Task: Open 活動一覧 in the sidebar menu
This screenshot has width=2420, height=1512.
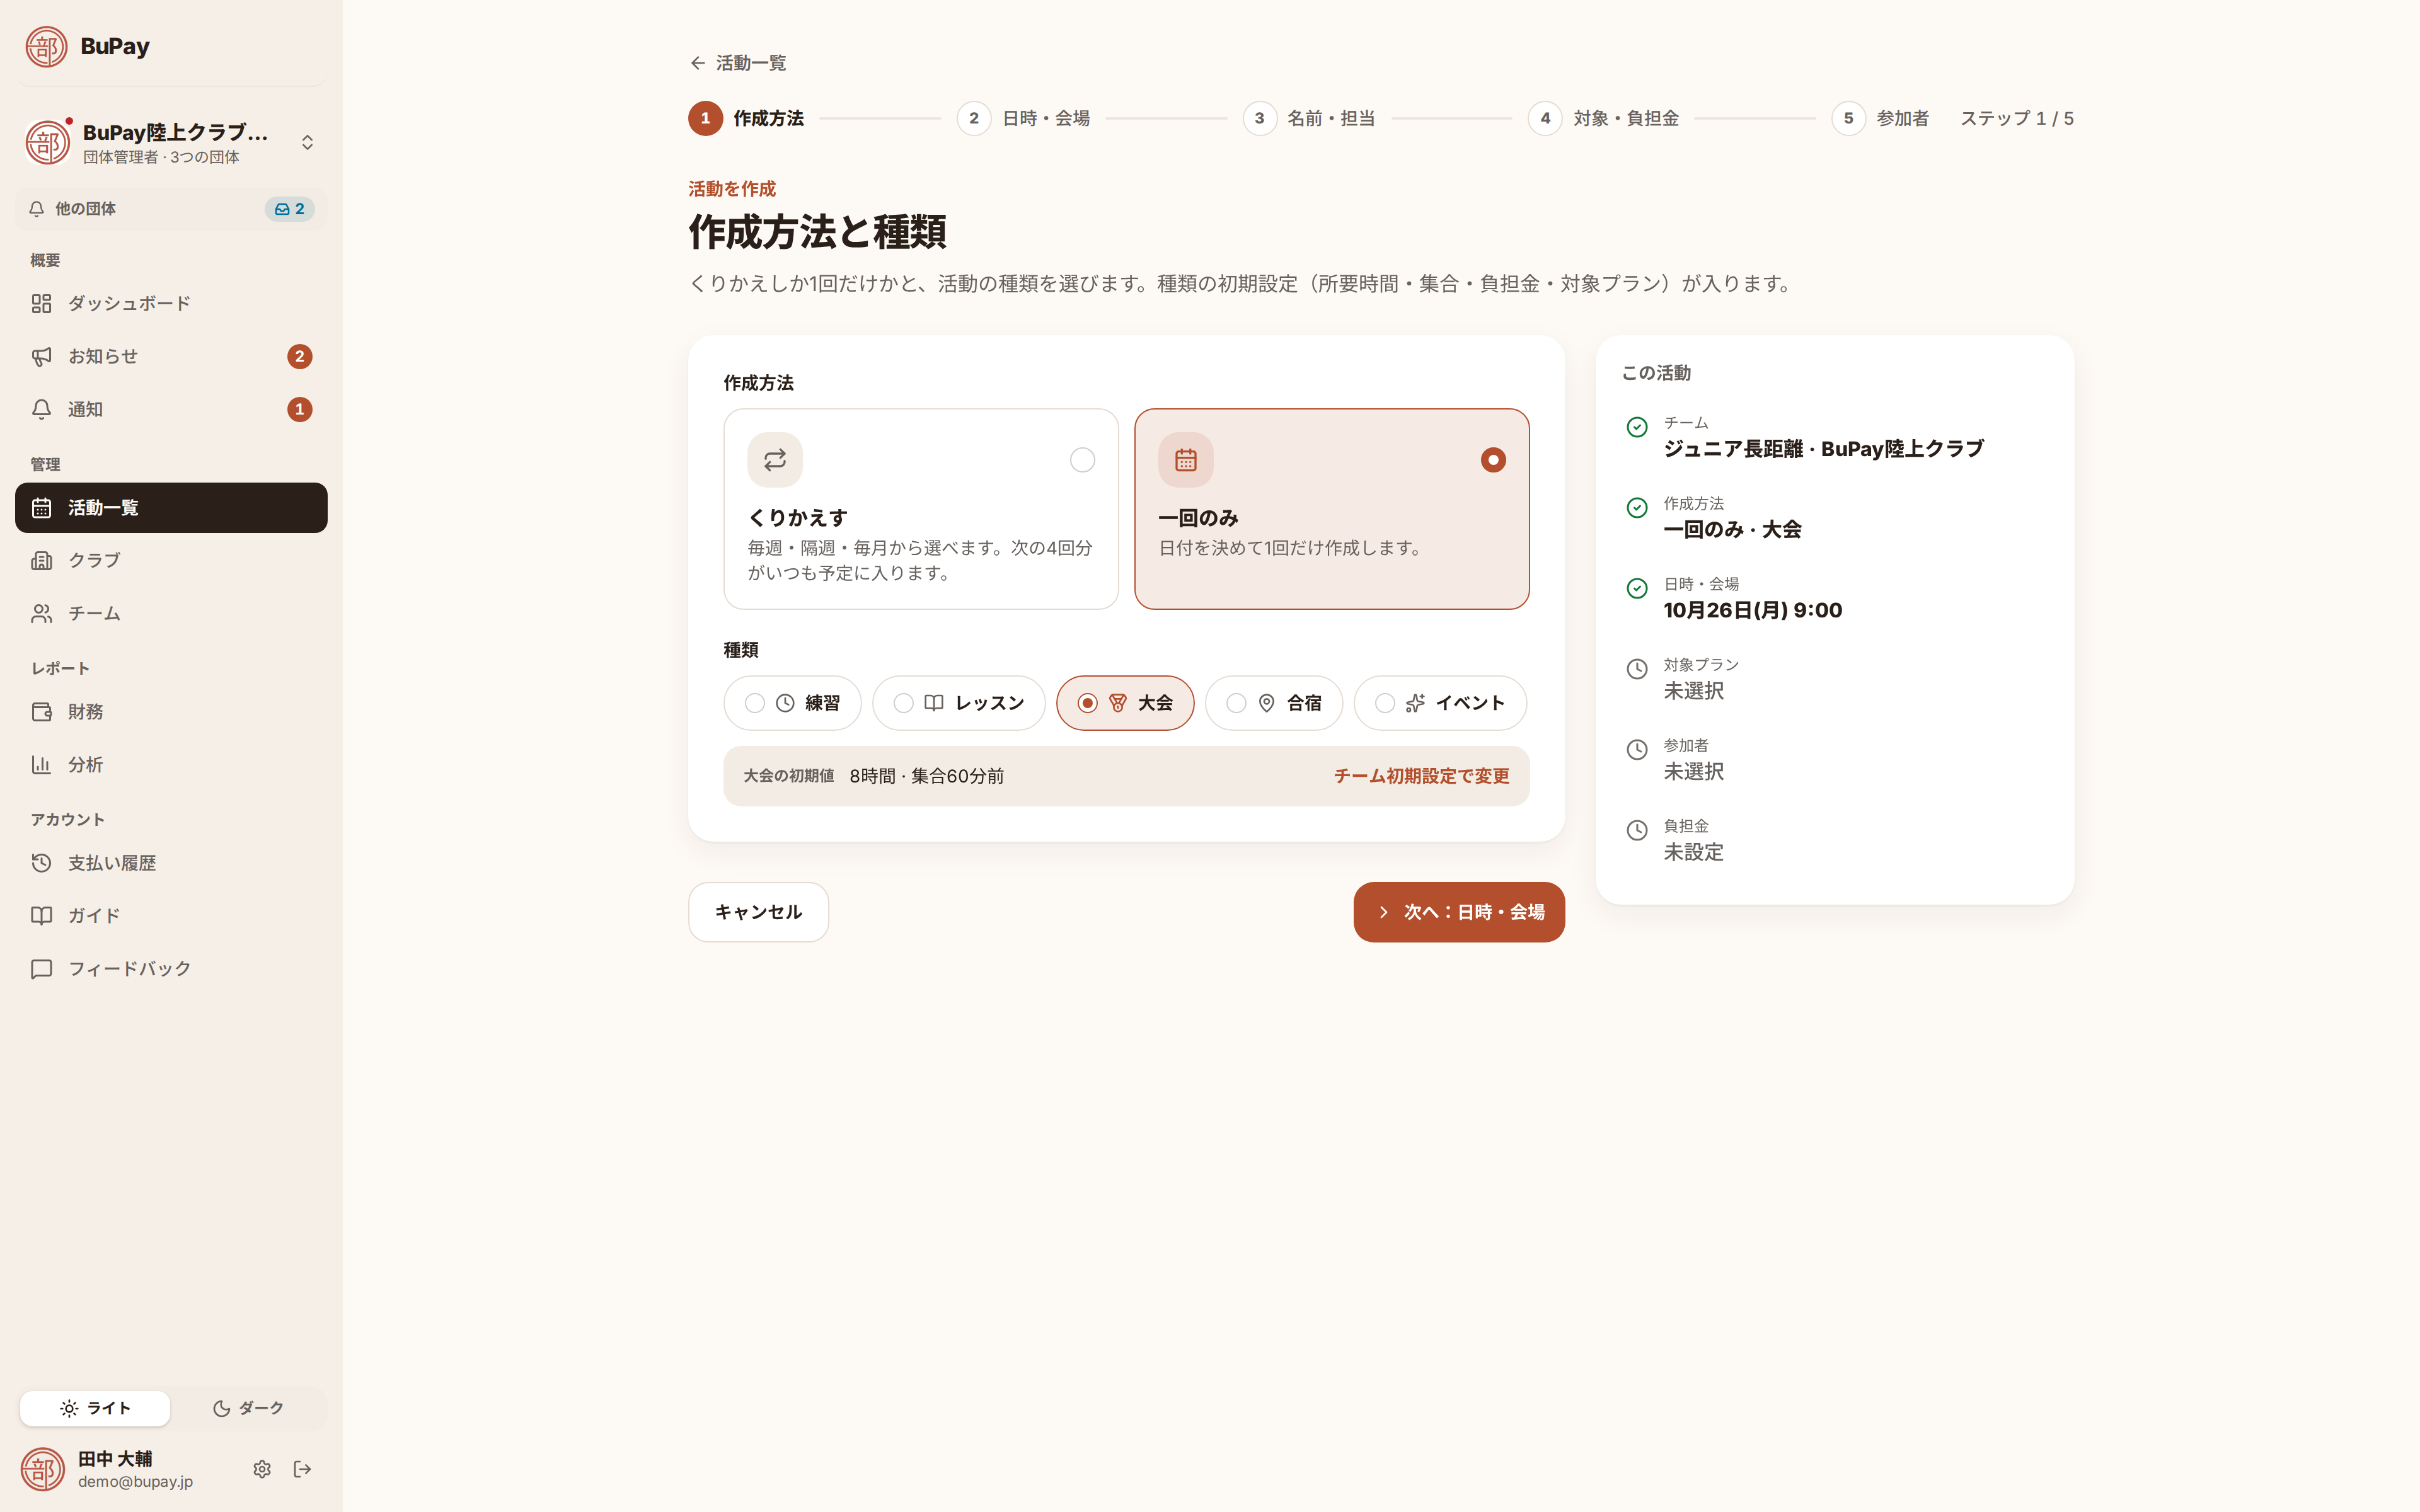Action: click(x=171, y=508)
